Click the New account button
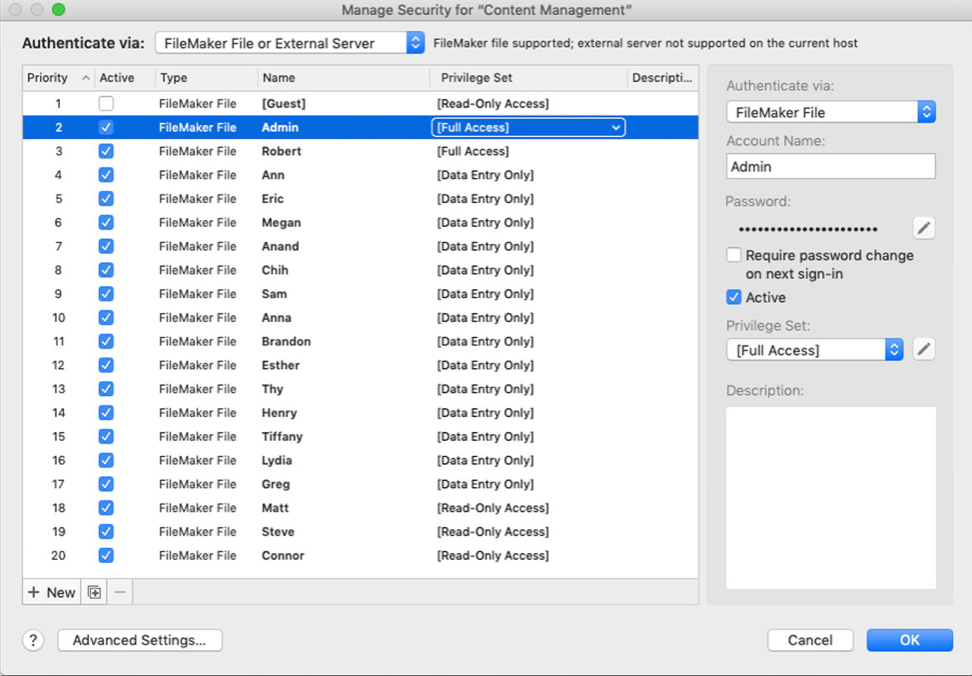The width and height of the screenshot is (972, 676). (52, 592)
